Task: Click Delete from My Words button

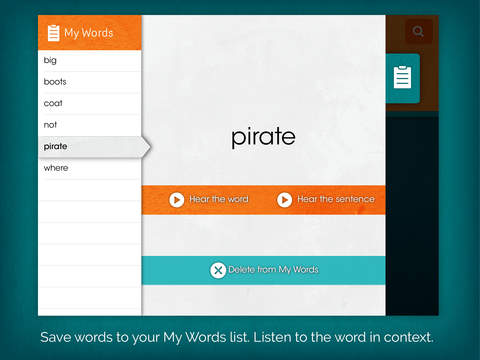Action: coord(264,270)
